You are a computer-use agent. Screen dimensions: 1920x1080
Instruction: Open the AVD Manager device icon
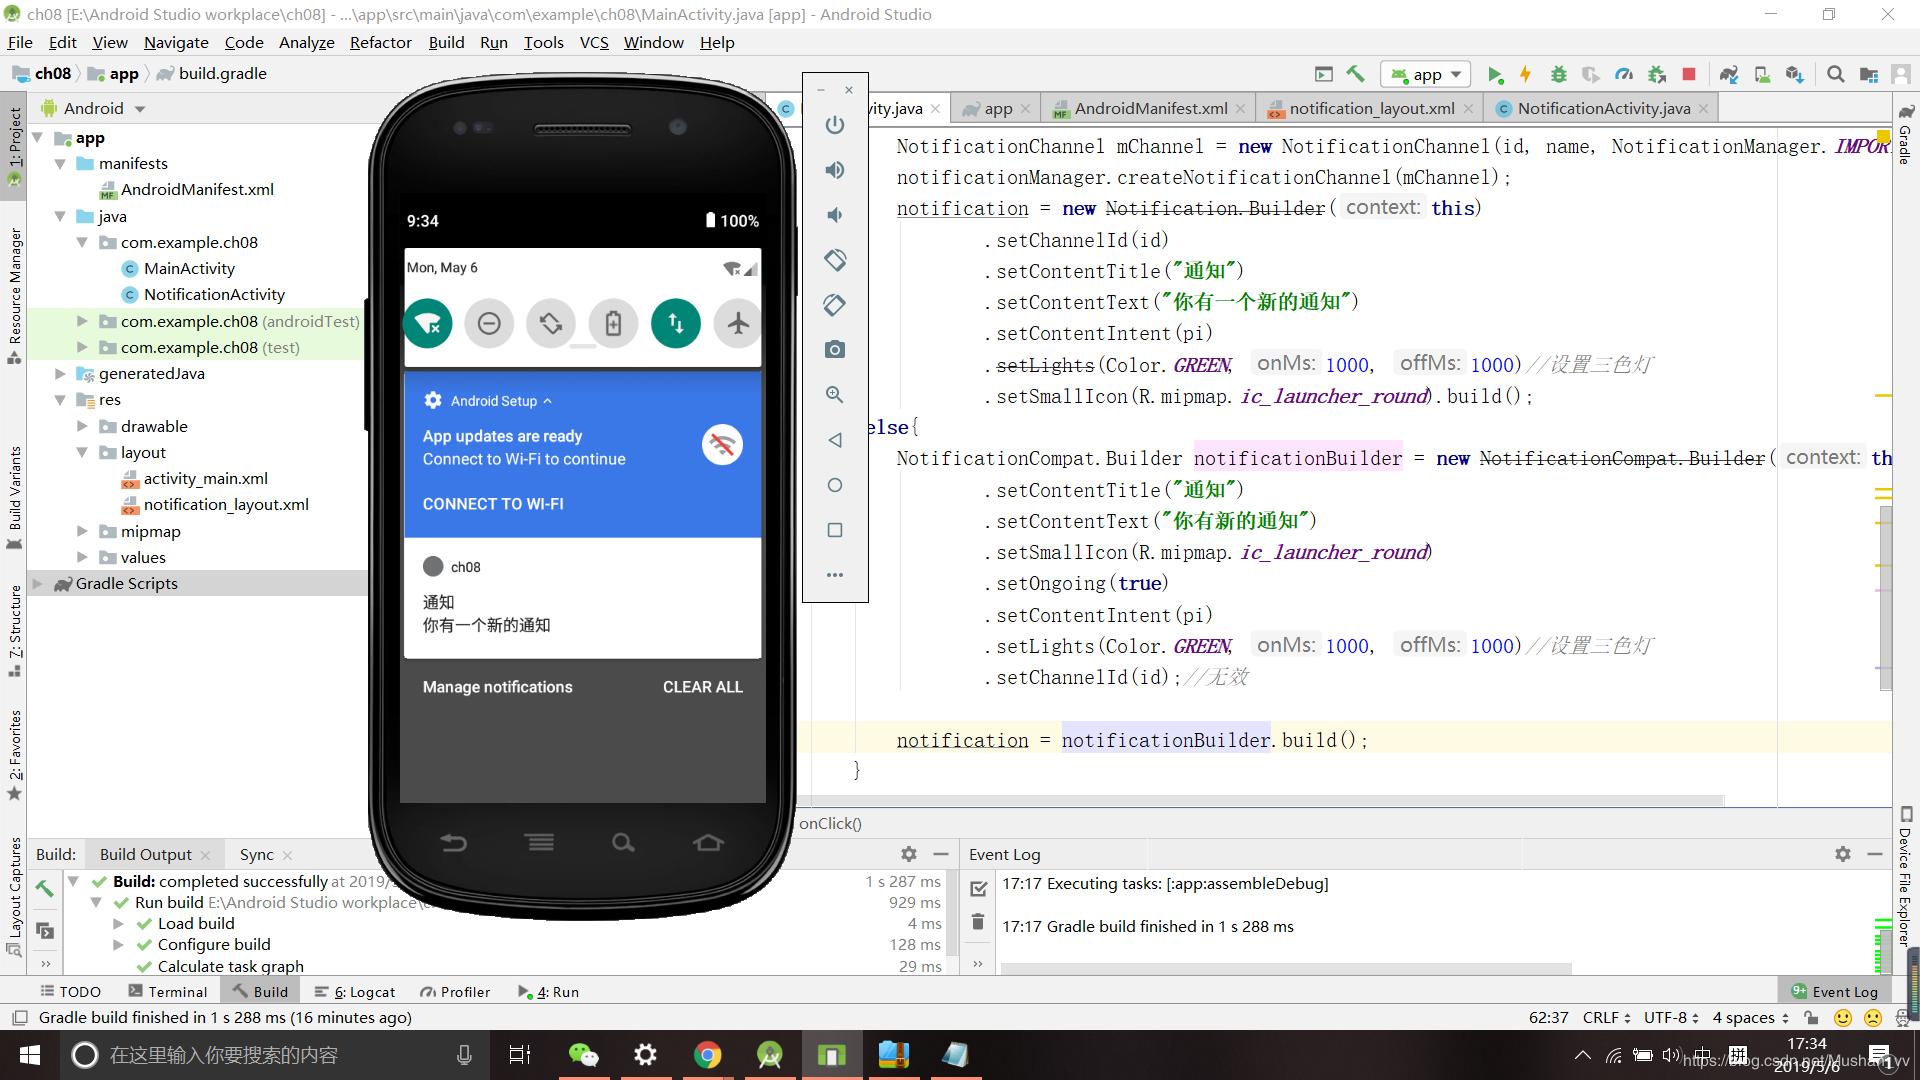(x=1762, y=73)
